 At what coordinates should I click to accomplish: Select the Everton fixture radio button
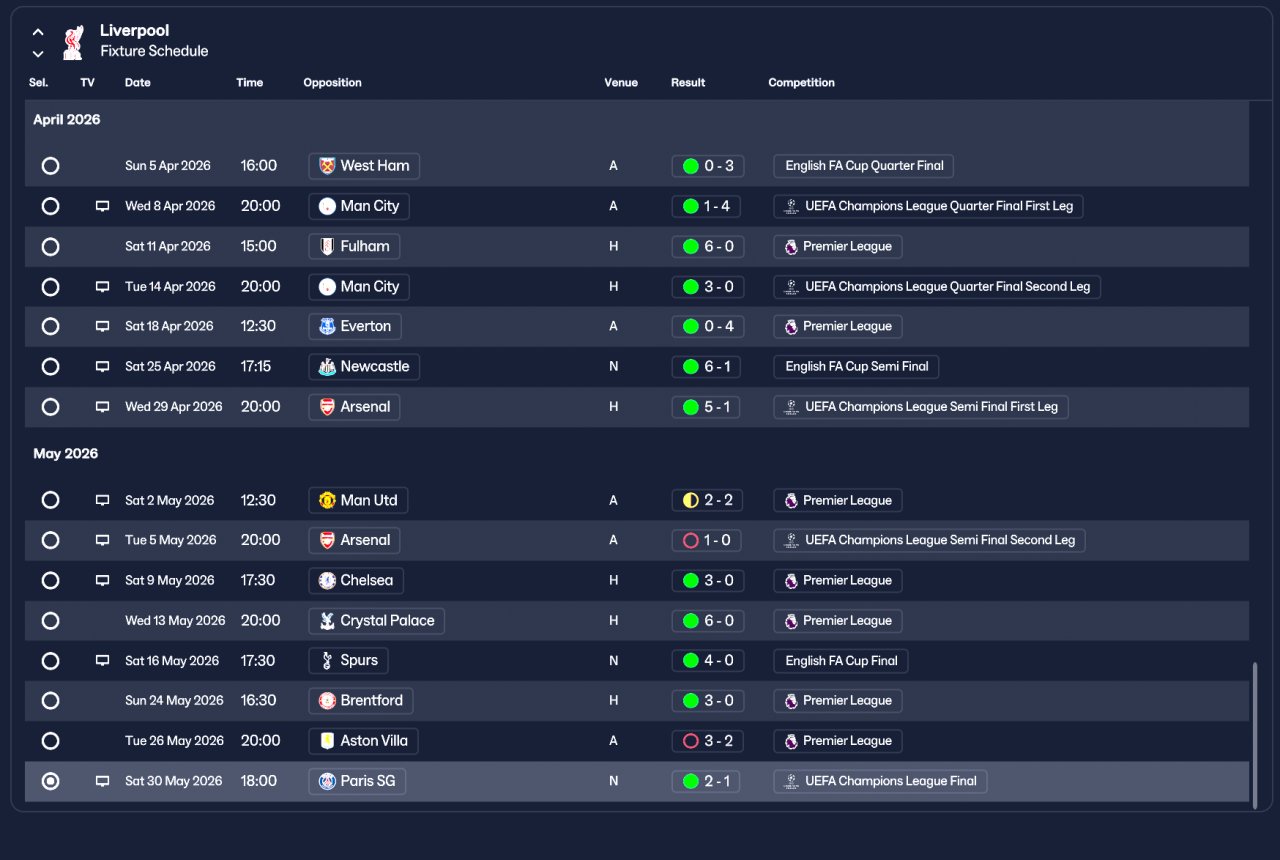pyautogui.click(x=50, y=326)
